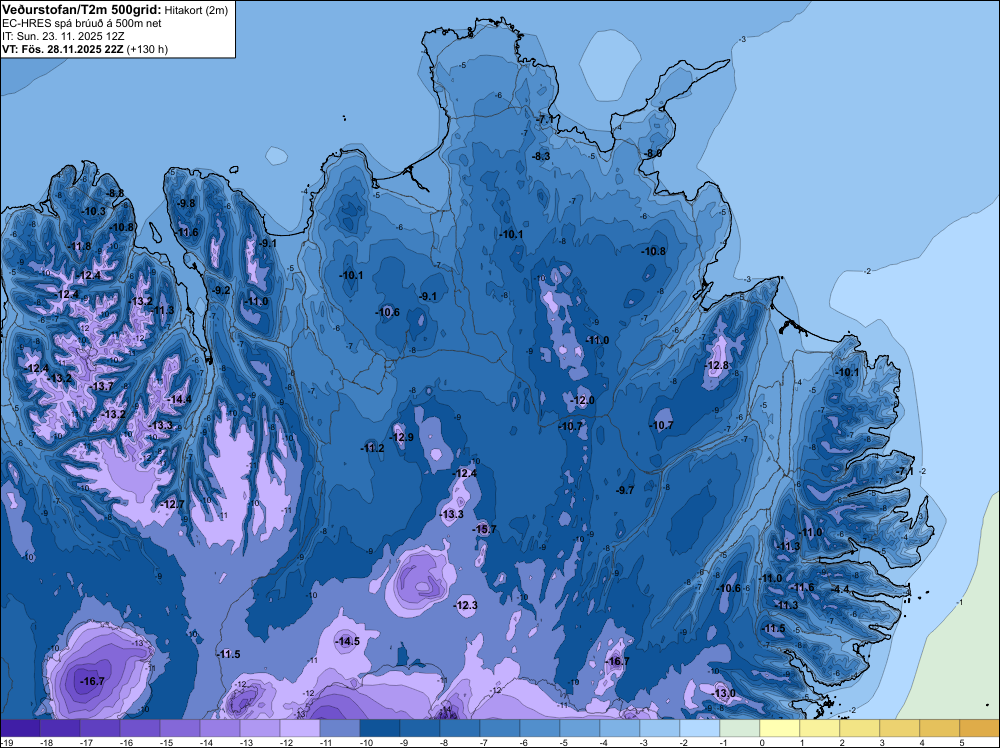Click the '-9' label in the color scale
This screenshot has height=748, width=1000.
406,742
